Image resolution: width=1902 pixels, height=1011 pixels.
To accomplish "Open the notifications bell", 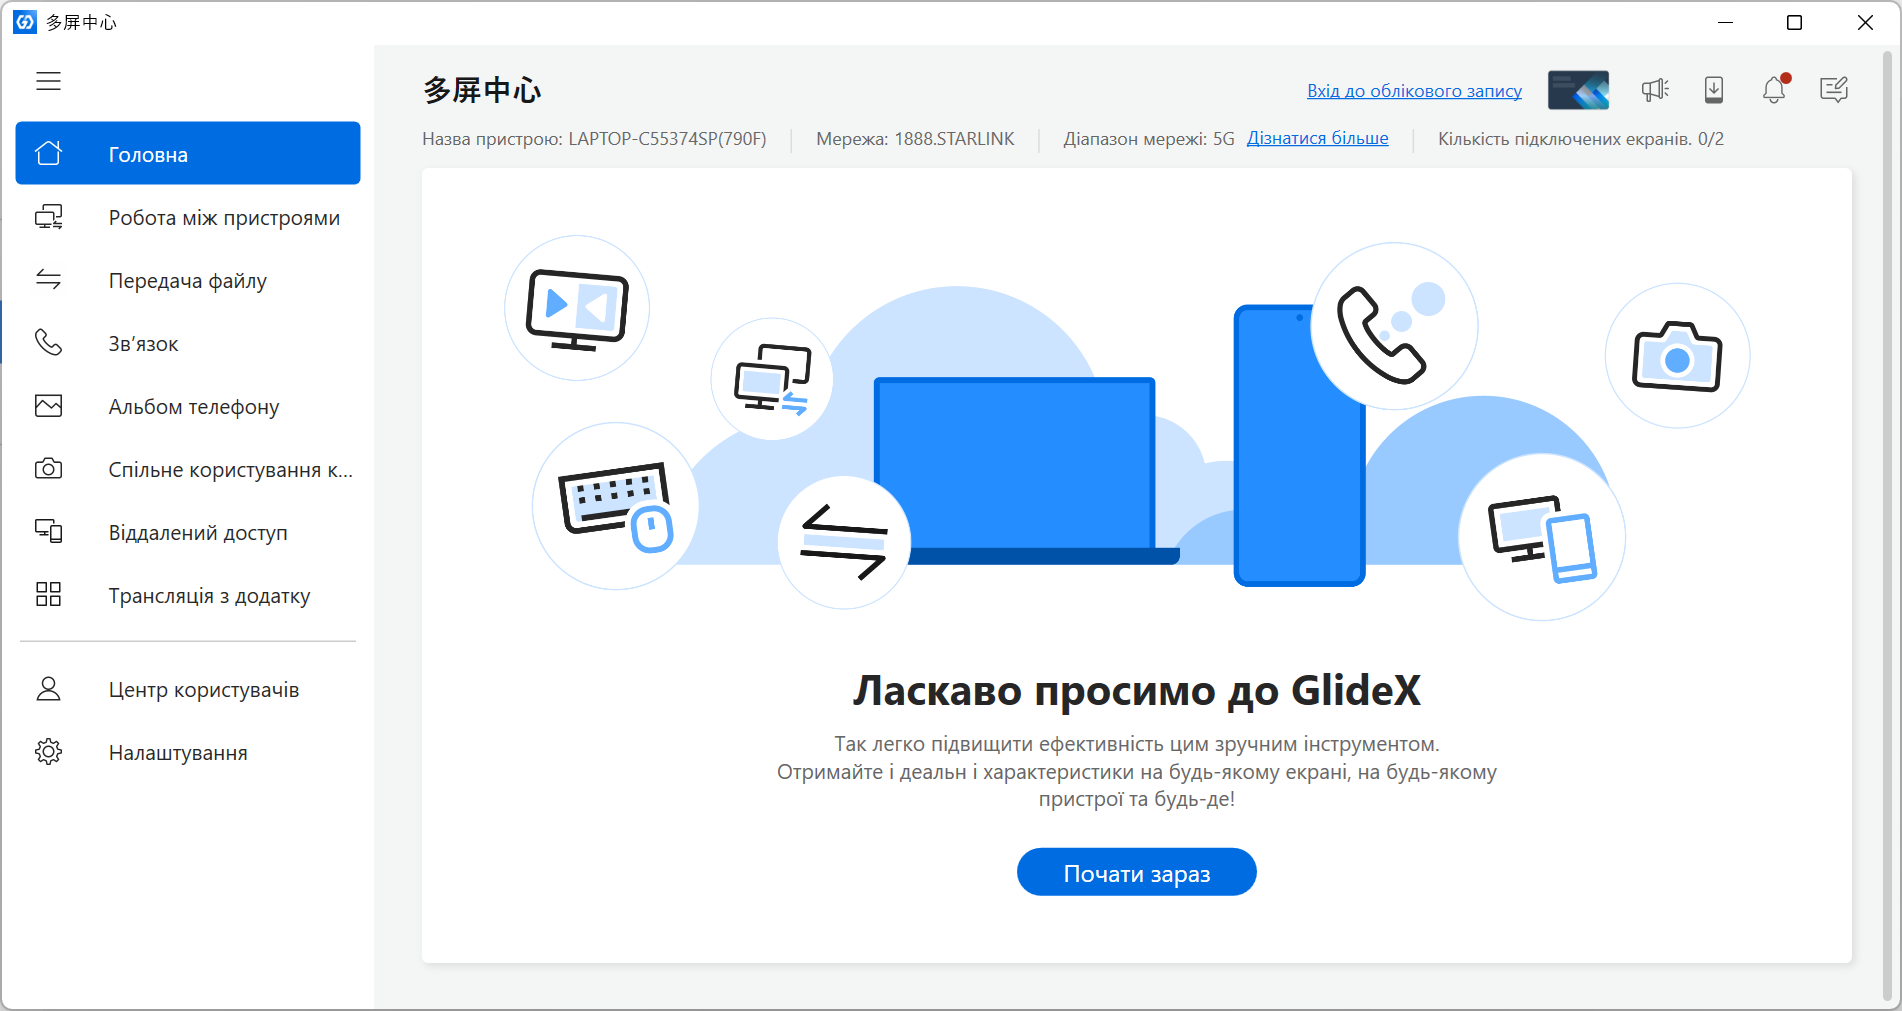I will tap(1775, 90).
